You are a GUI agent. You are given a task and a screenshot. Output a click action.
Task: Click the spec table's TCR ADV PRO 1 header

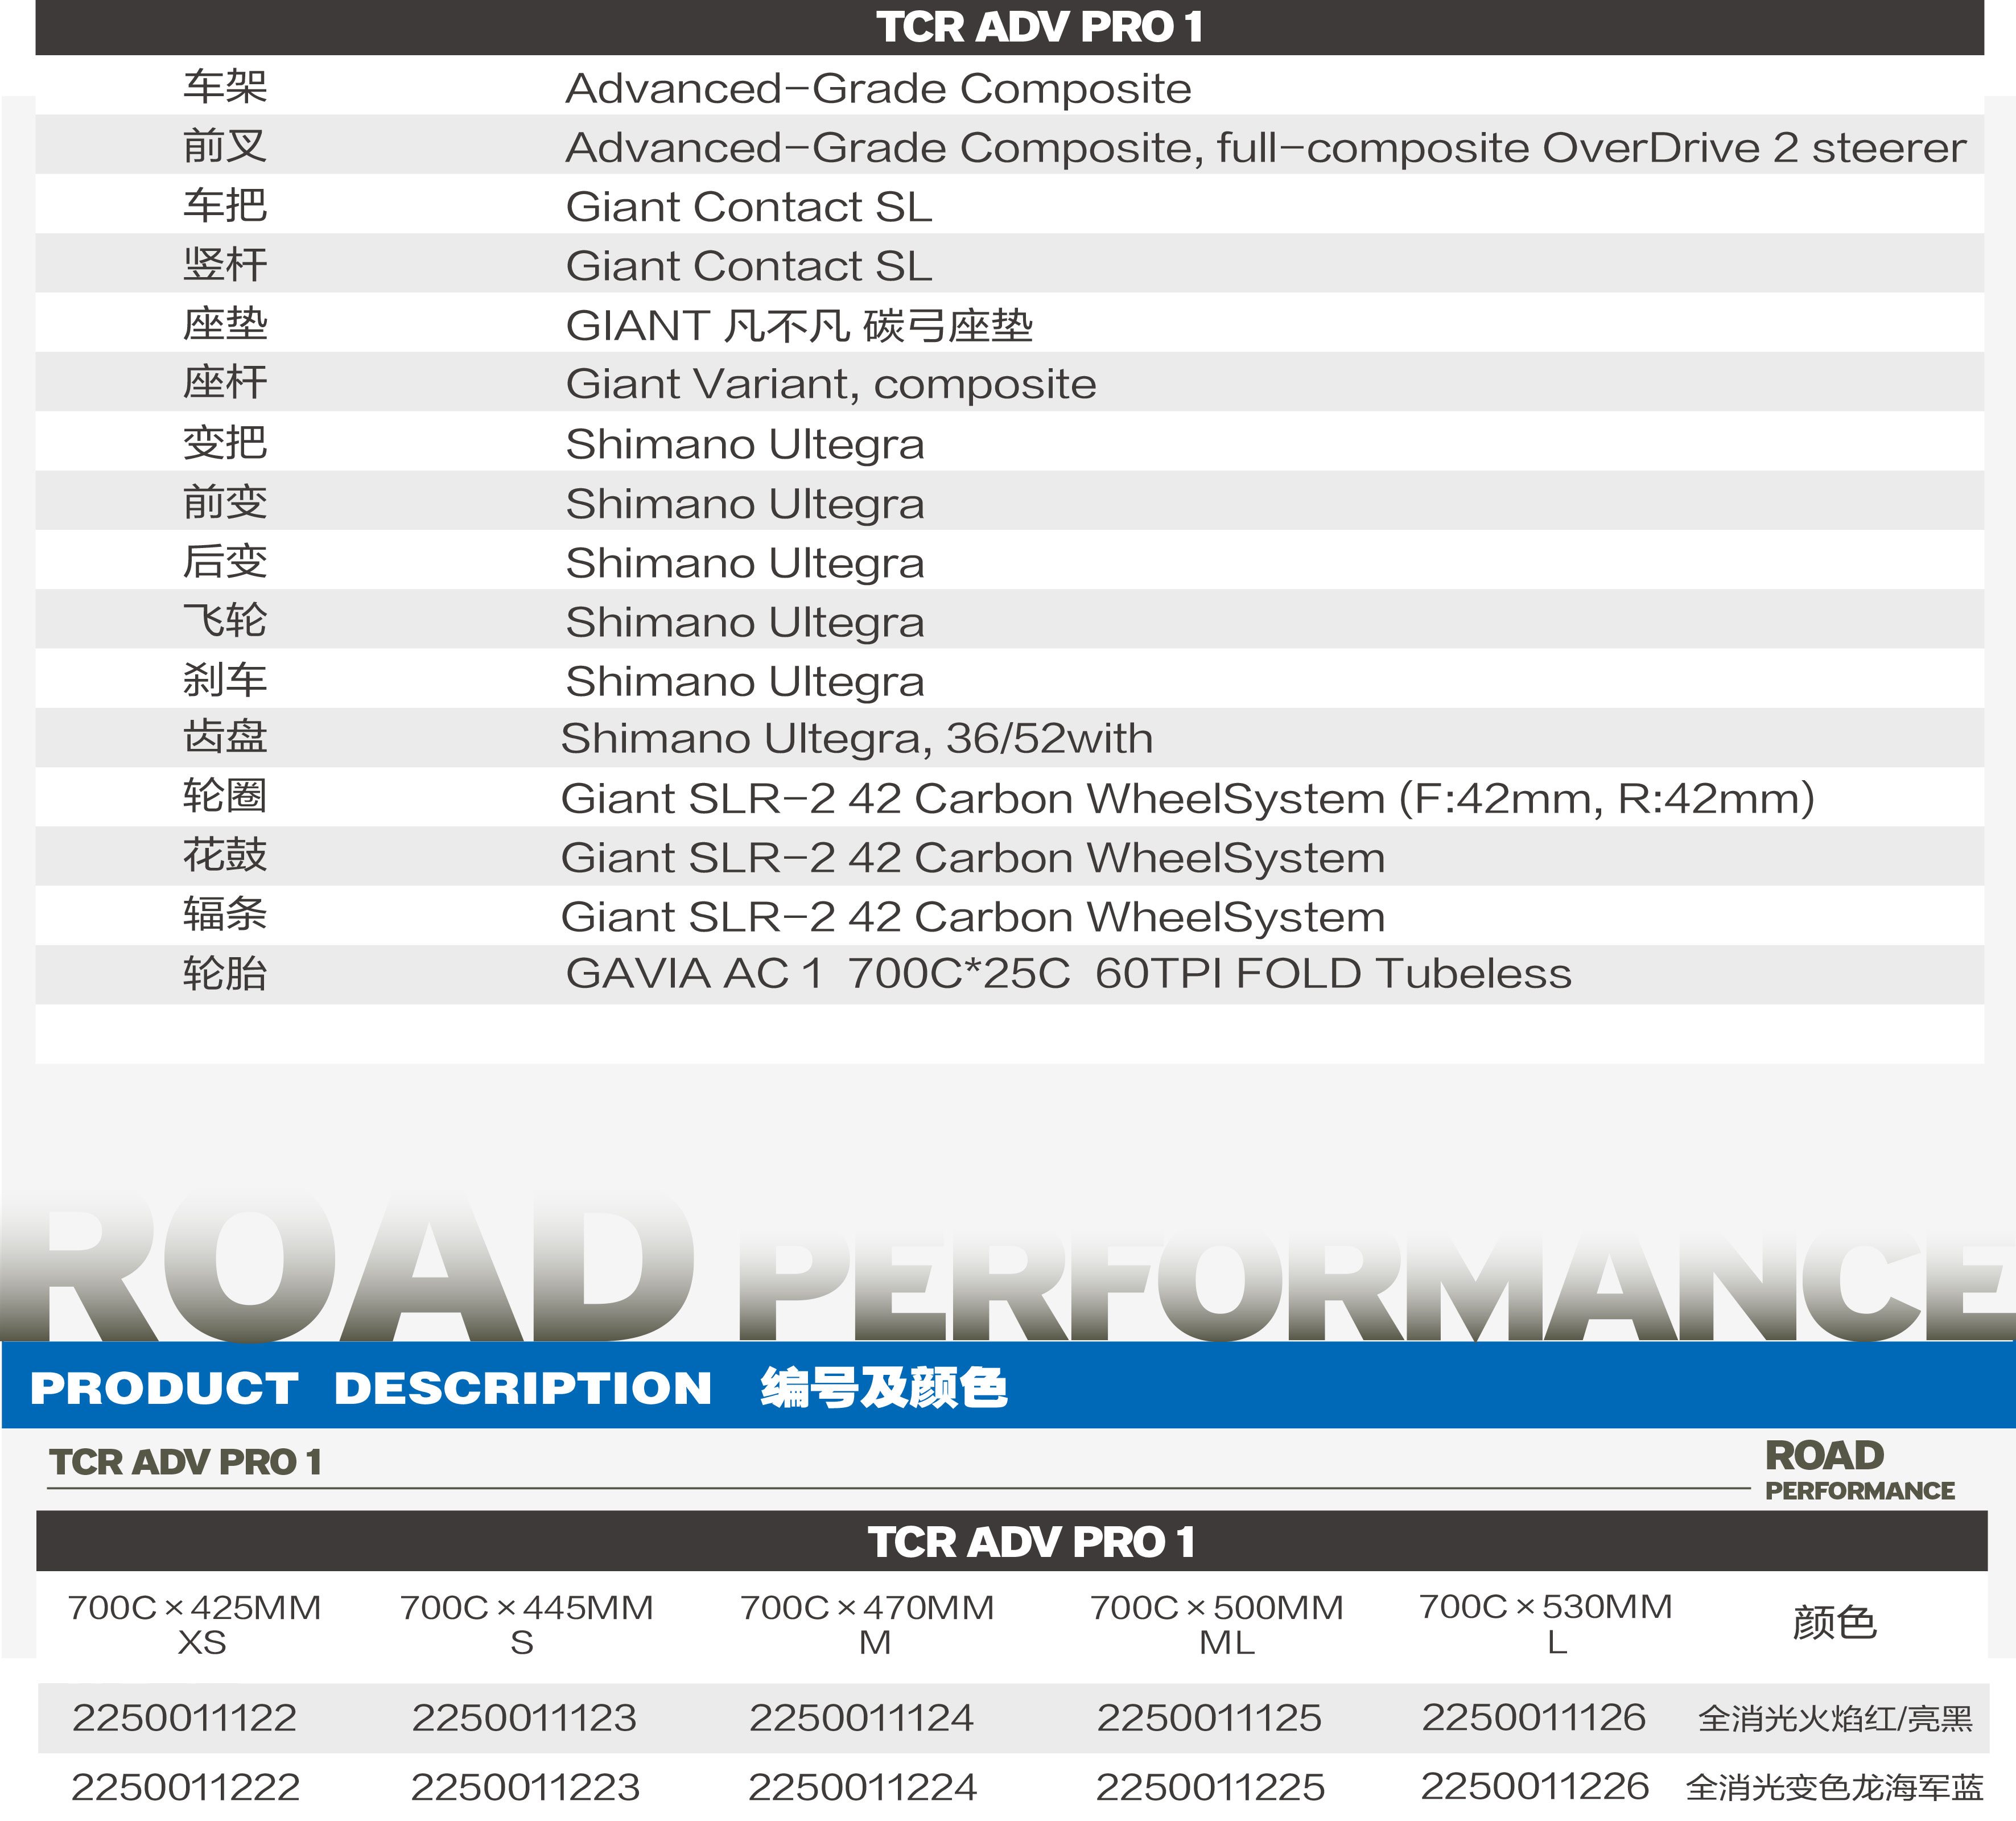[x=1040, y=27]
